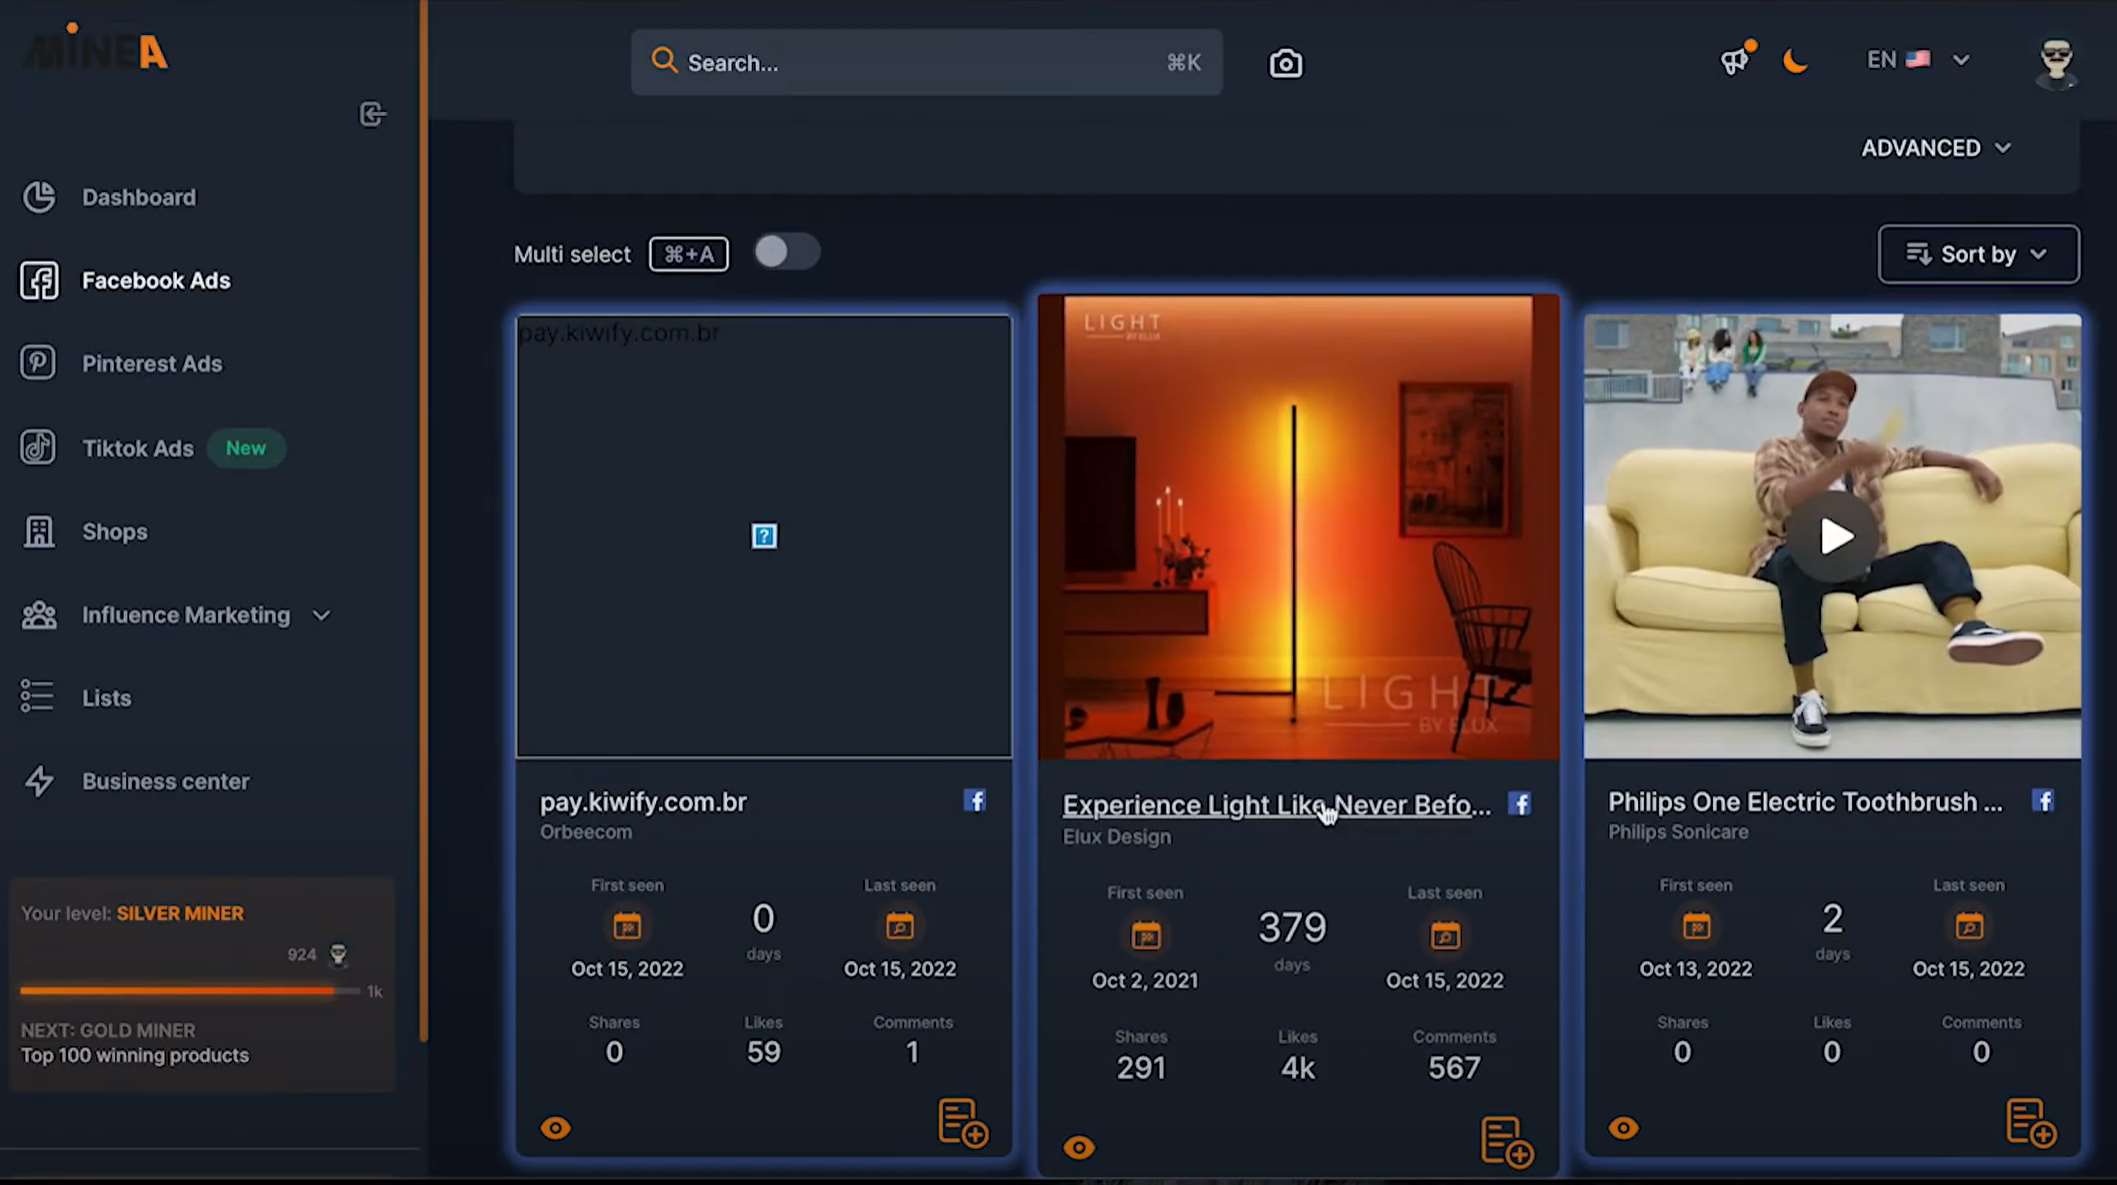Enable multi select mode
Screen dimensions: 2117x1185
click(786, 252)
